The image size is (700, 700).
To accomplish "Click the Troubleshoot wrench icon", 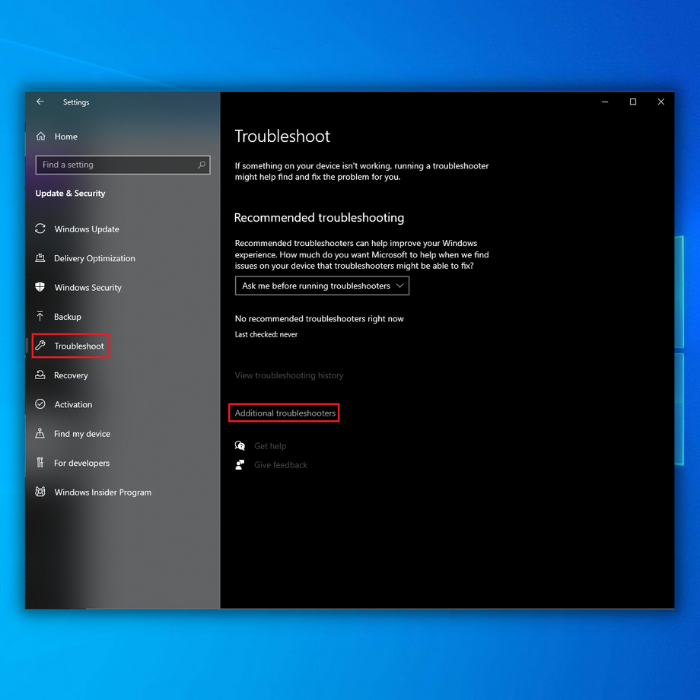I will [x=40, y=346].
